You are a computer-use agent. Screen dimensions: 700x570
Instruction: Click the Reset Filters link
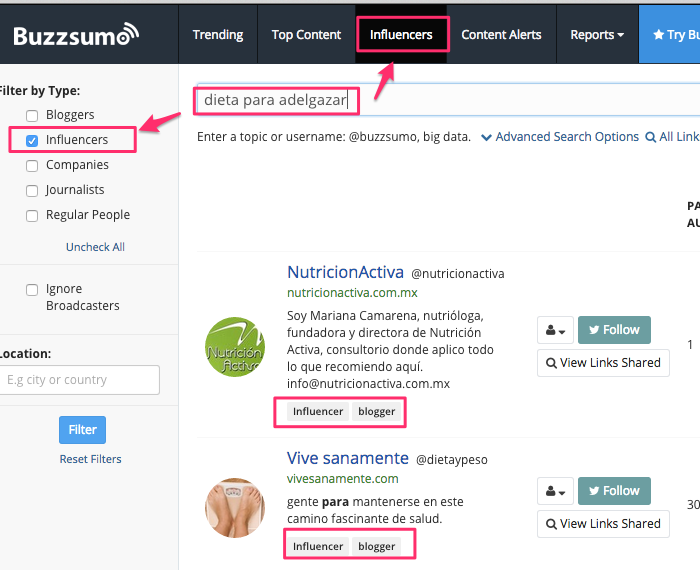click(90, 459)
